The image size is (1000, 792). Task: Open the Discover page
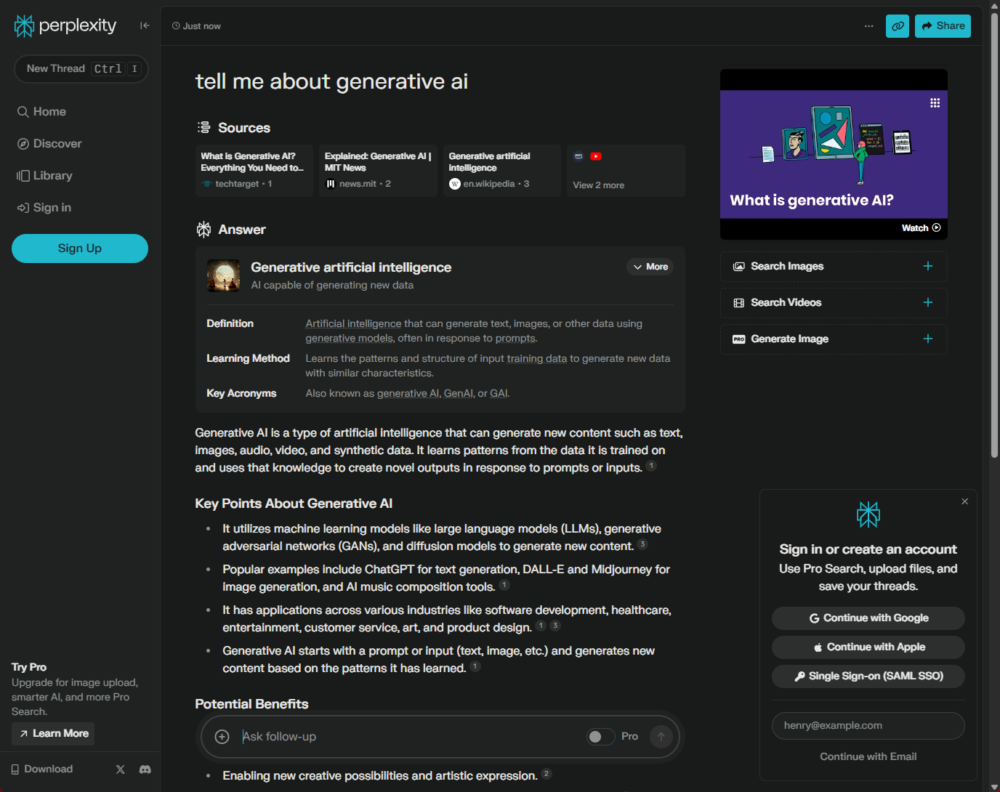tap(49, 143)
